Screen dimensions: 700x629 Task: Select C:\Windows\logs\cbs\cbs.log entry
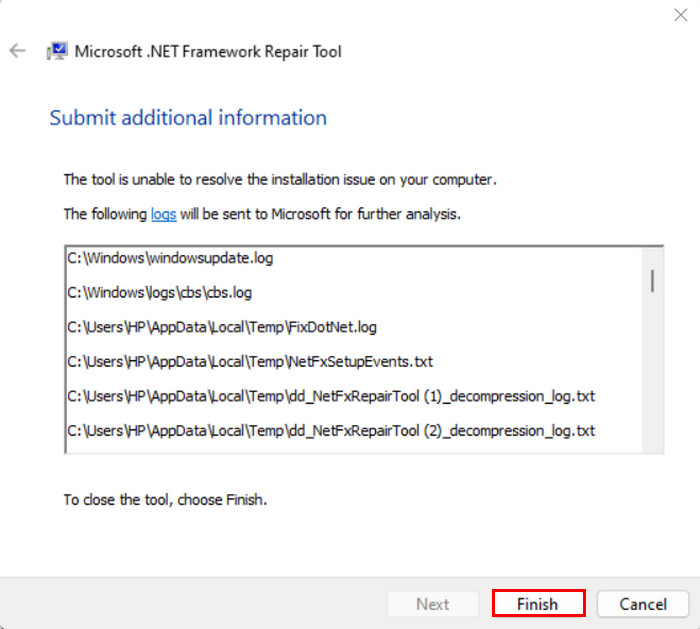159,292
